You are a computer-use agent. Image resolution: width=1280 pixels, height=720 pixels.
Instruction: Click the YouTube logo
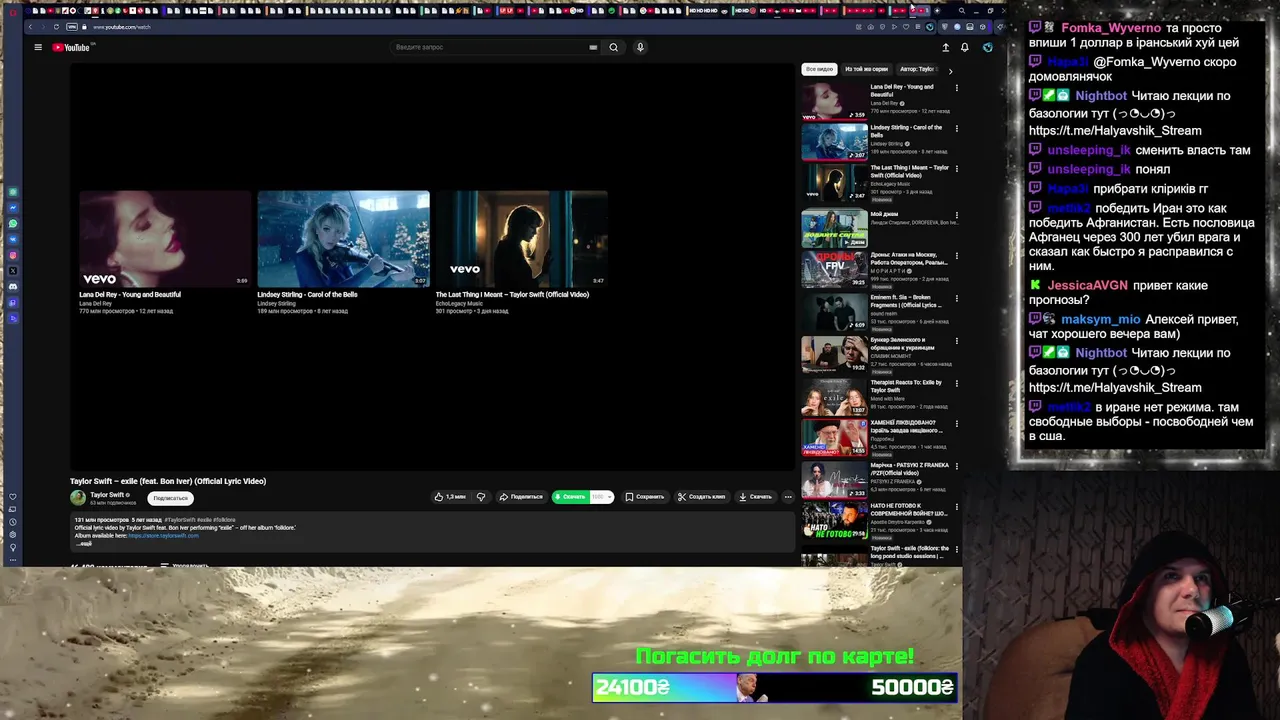(71, 47)
